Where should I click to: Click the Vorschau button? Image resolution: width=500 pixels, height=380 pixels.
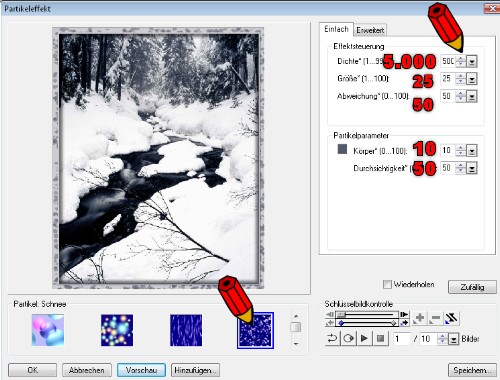click(141, 370)
